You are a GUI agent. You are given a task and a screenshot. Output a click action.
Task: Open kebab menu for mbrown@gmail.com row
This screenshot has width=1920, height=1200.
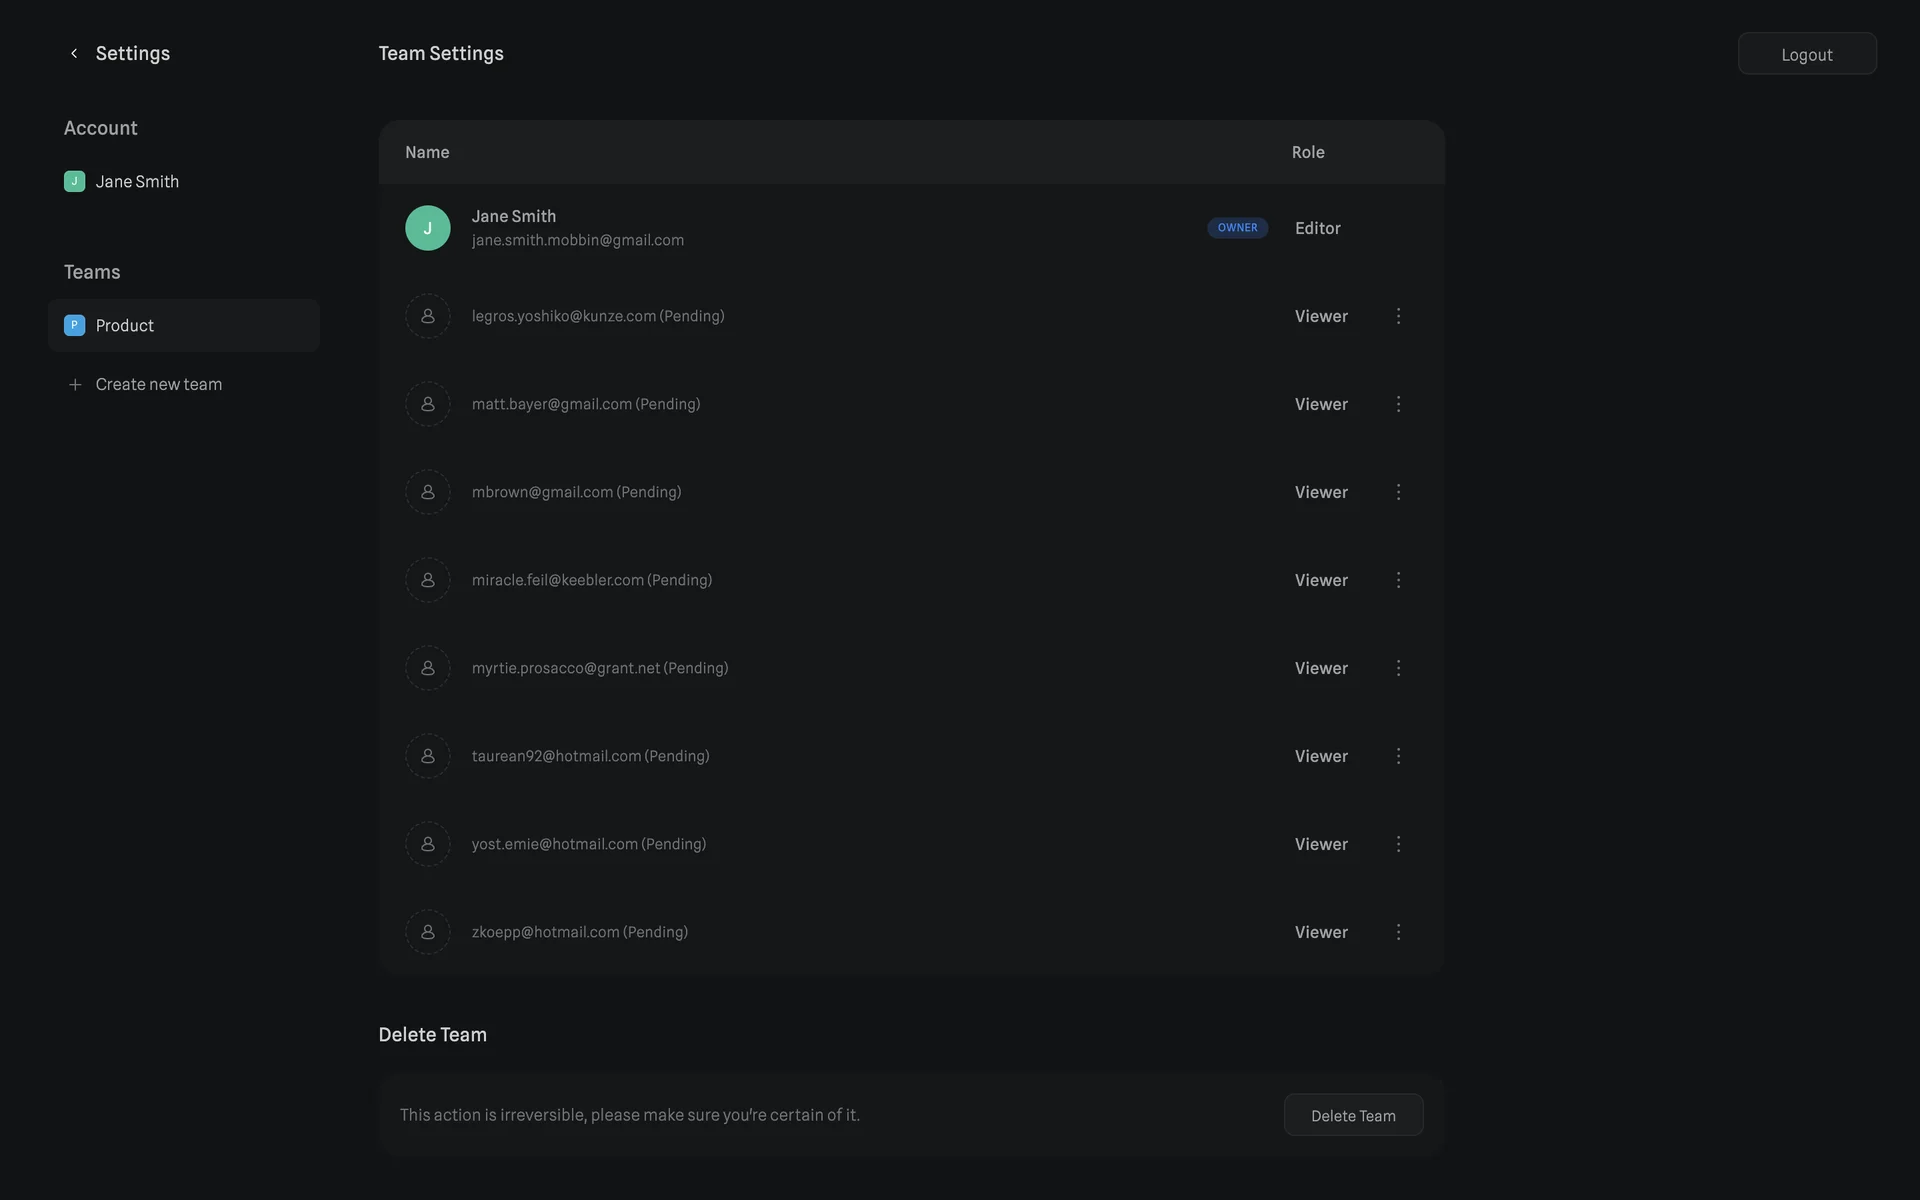1398,492
